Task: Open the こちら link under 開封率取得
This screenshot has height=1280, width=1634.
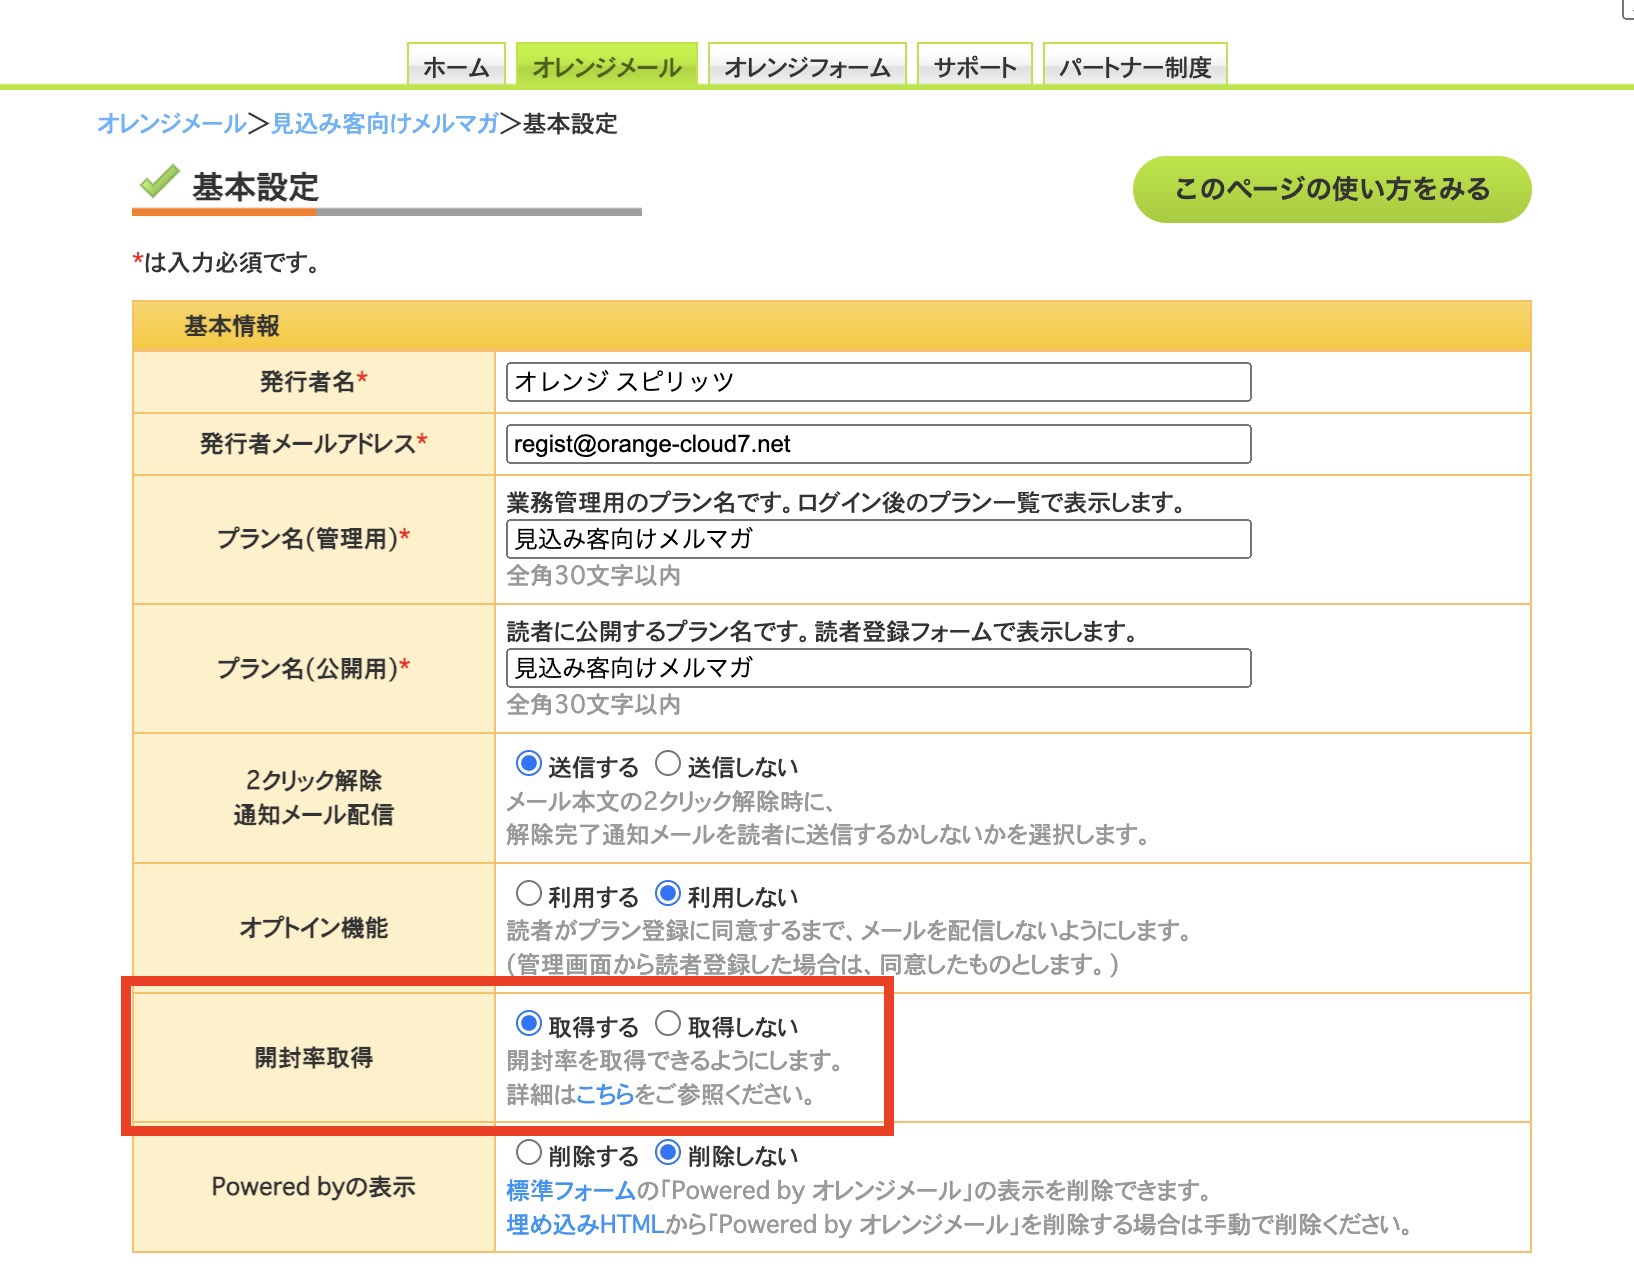Action: pyautogui.click(x=606, y=1094)
